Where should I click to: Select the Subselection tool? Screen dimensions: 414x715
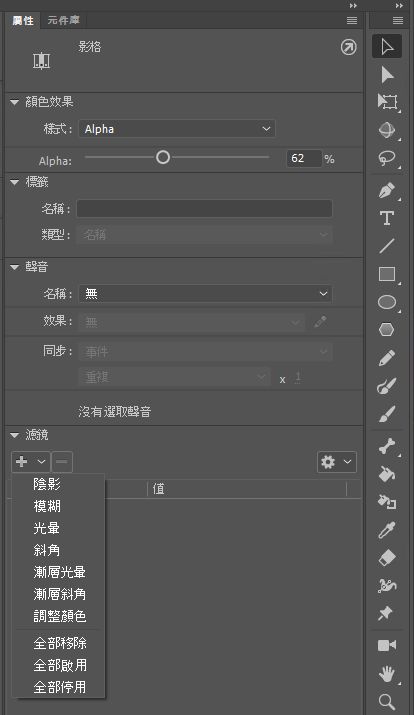(387, 74)
